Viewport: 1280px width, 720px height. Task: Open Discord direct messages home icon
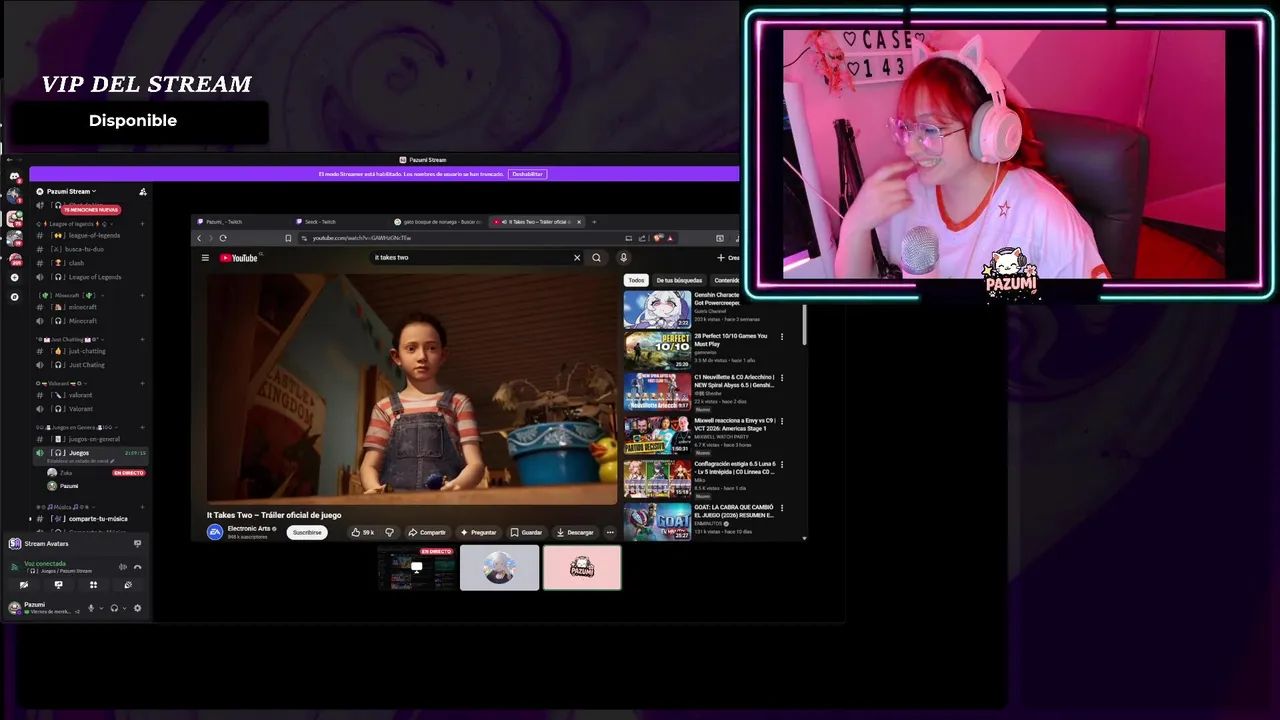pos(14,176)
